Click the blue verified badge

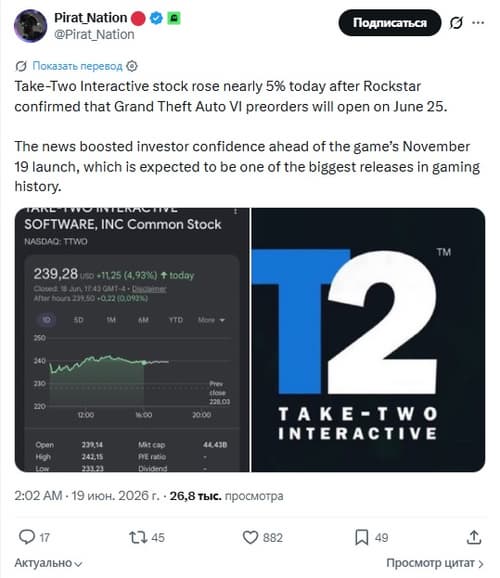pyautogui.click(x=156, y=18)
